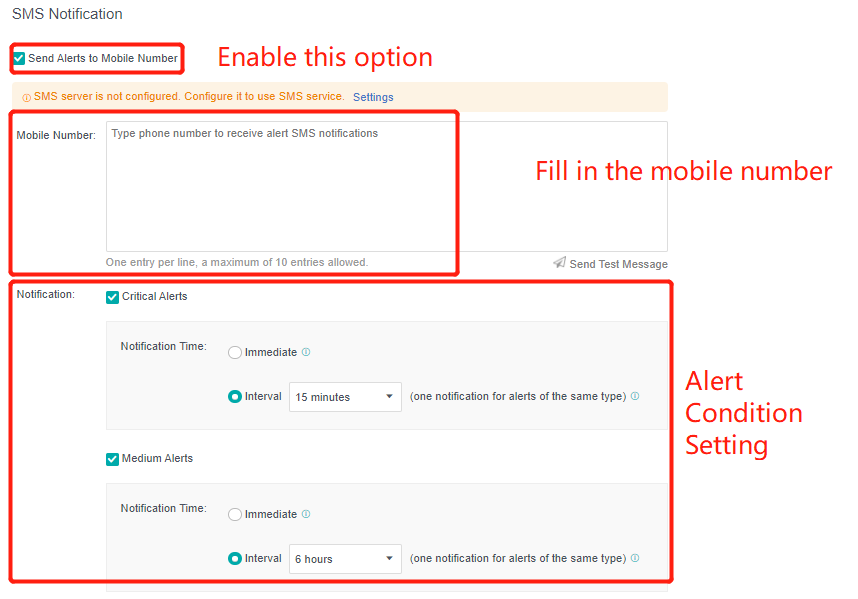Uncheck the Medium Alerts checkbox
Screen dimensions: 858x599
[x=113, y=459]
